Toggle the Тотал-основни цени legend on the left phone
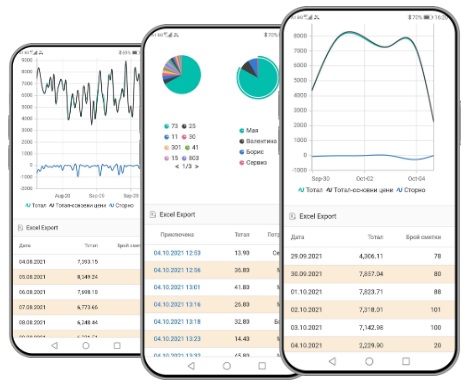 click(77, 205)
